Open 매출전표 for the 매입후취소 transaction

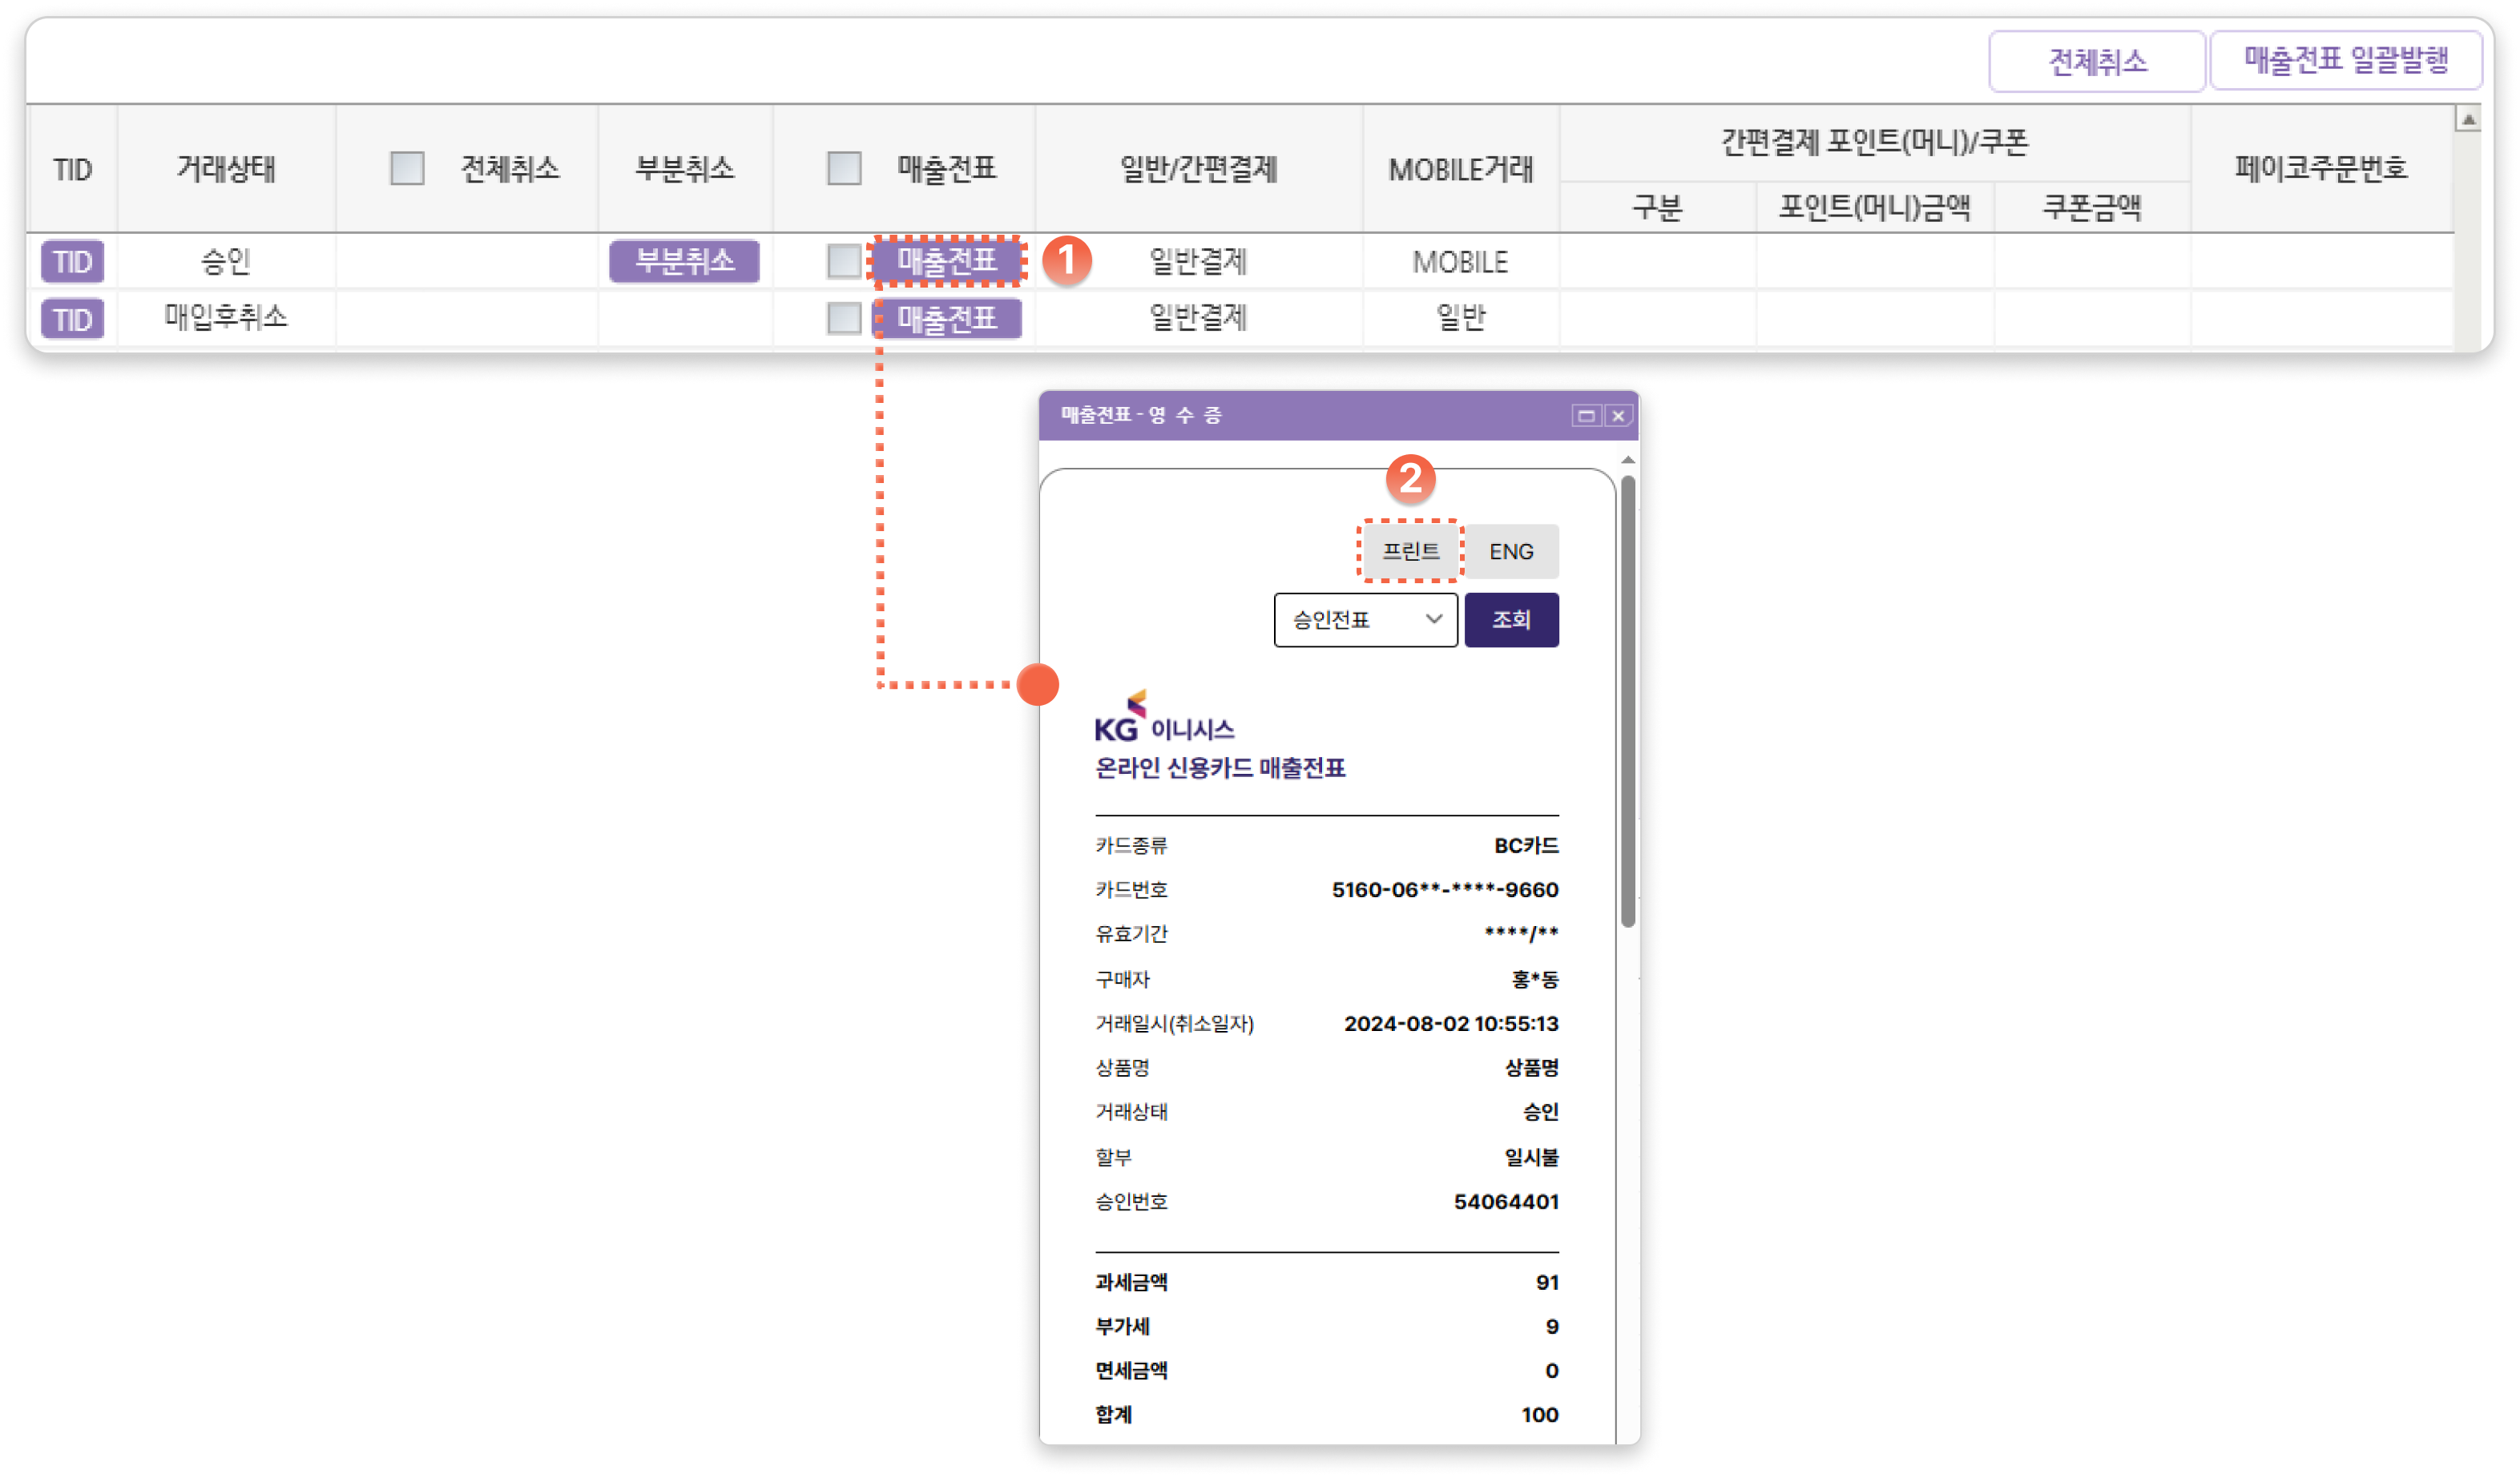[x=947, y=319]
